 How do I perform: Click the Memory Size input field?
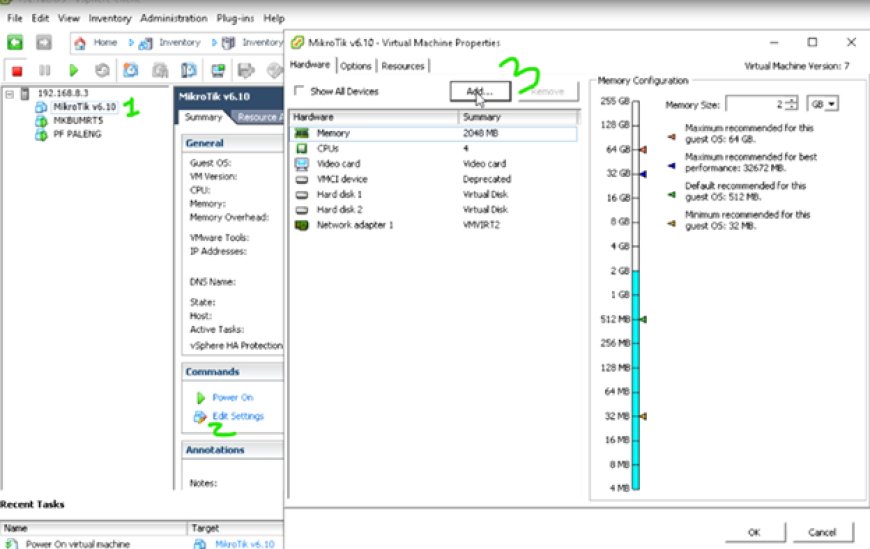point(756,104)
